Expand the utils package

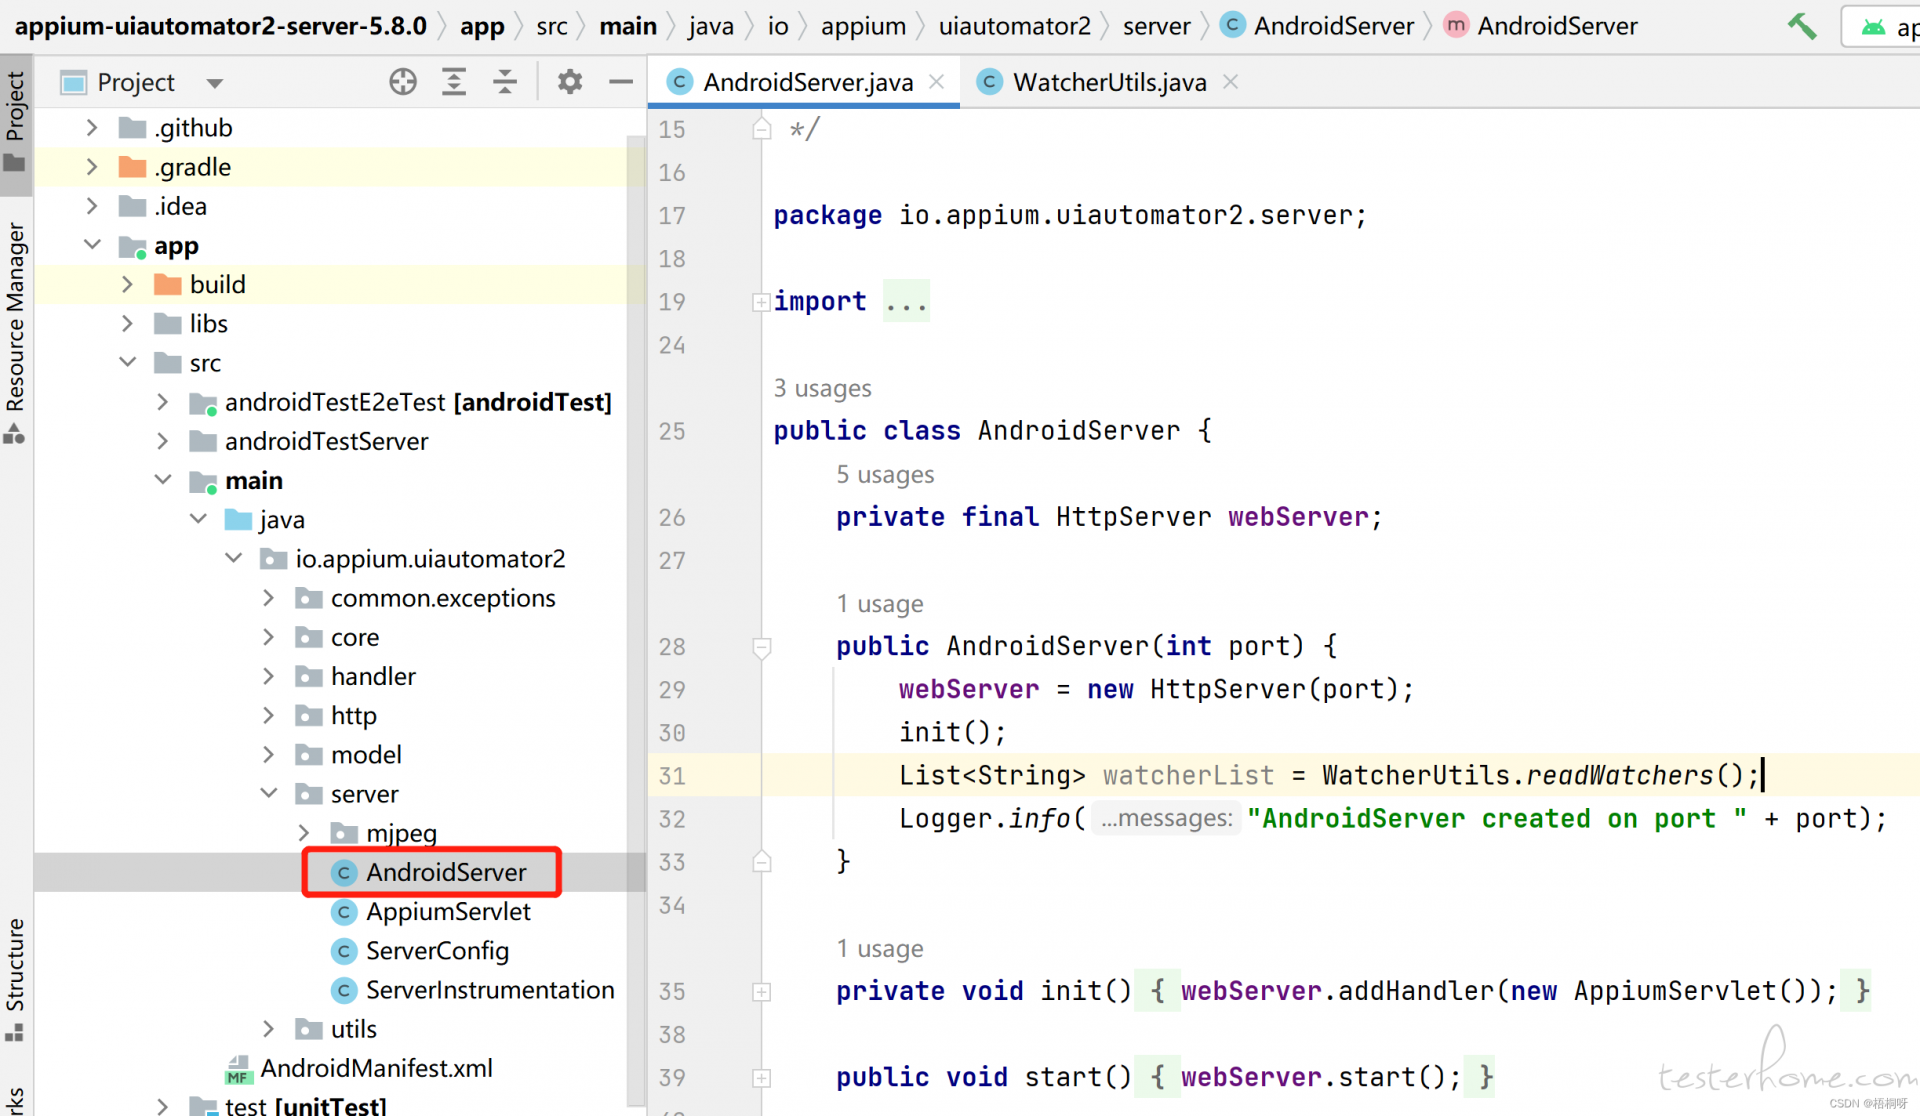click(x=268, y=1029)
